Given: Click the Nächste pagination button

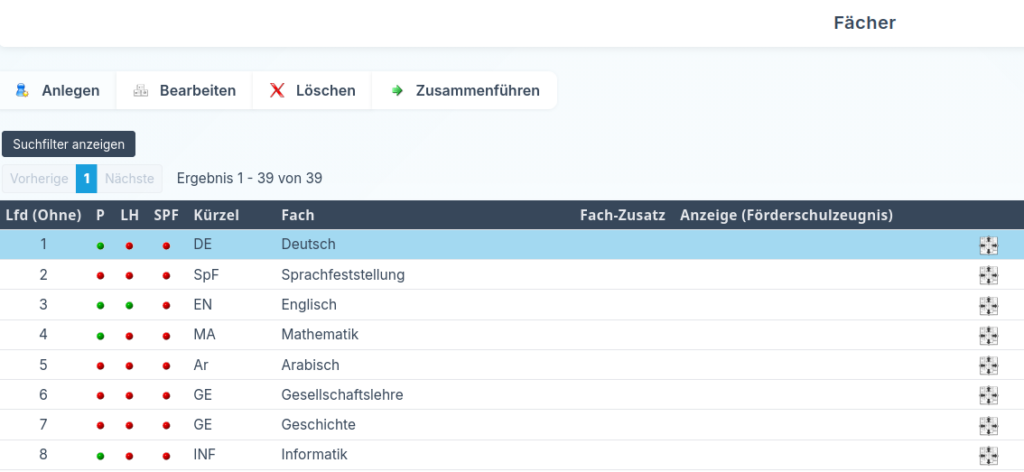Looking at the screenshot, I should pyautogui.click(x=129, y=178).
